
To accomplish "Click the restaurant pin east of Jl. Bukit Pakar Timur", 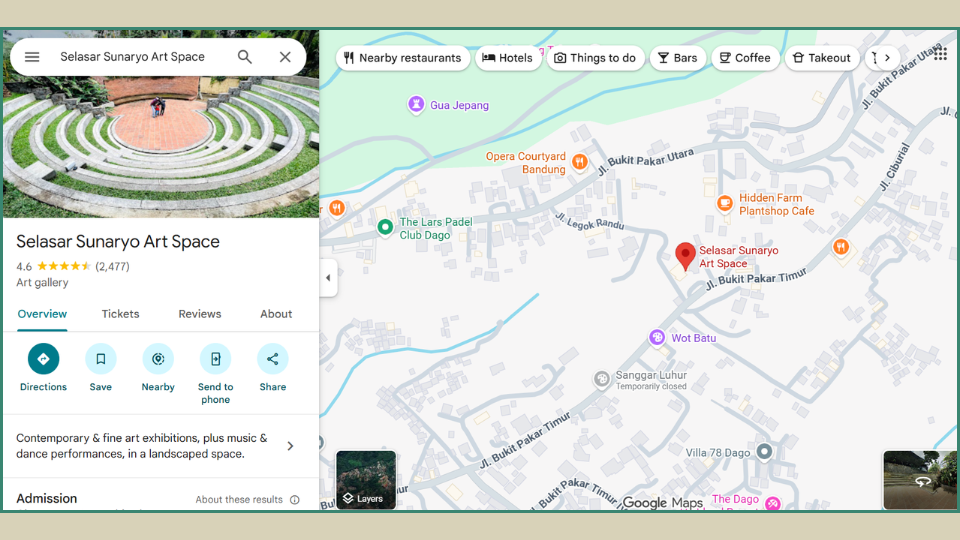I will pyautogui.click(x=841, y=247).
